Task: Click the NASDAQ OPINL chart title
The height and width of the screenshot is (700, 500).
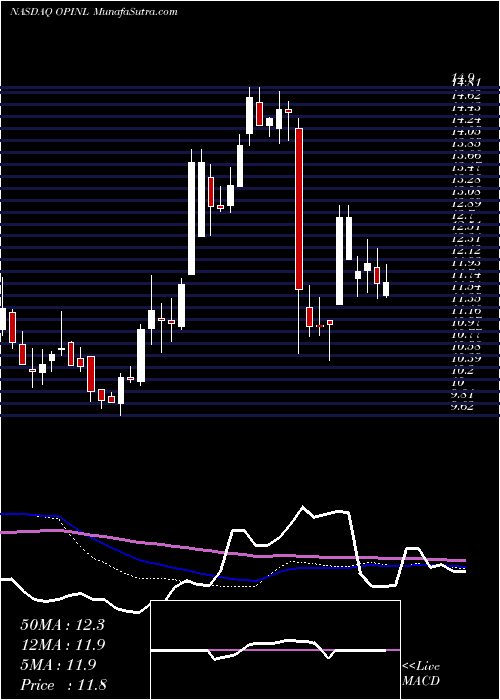Action: point(94,12)
